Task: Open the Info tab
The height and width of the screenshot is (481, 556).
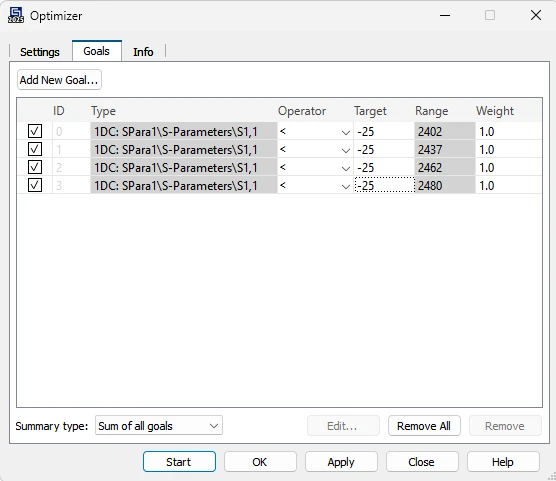Action: [143, 52]
